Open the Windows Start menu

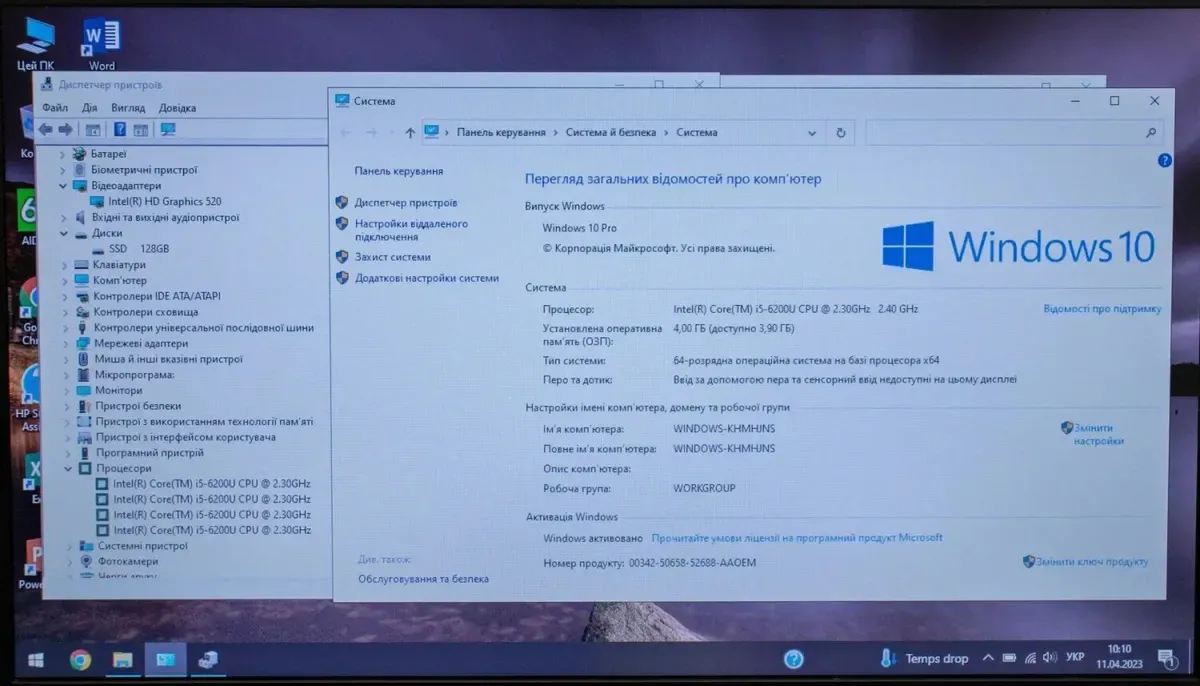[x=36, y=659]
